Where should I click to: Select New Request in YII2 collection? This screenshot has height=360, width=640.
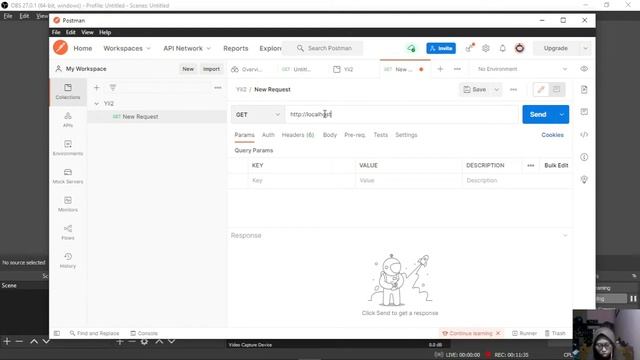(x=157, y=117)
